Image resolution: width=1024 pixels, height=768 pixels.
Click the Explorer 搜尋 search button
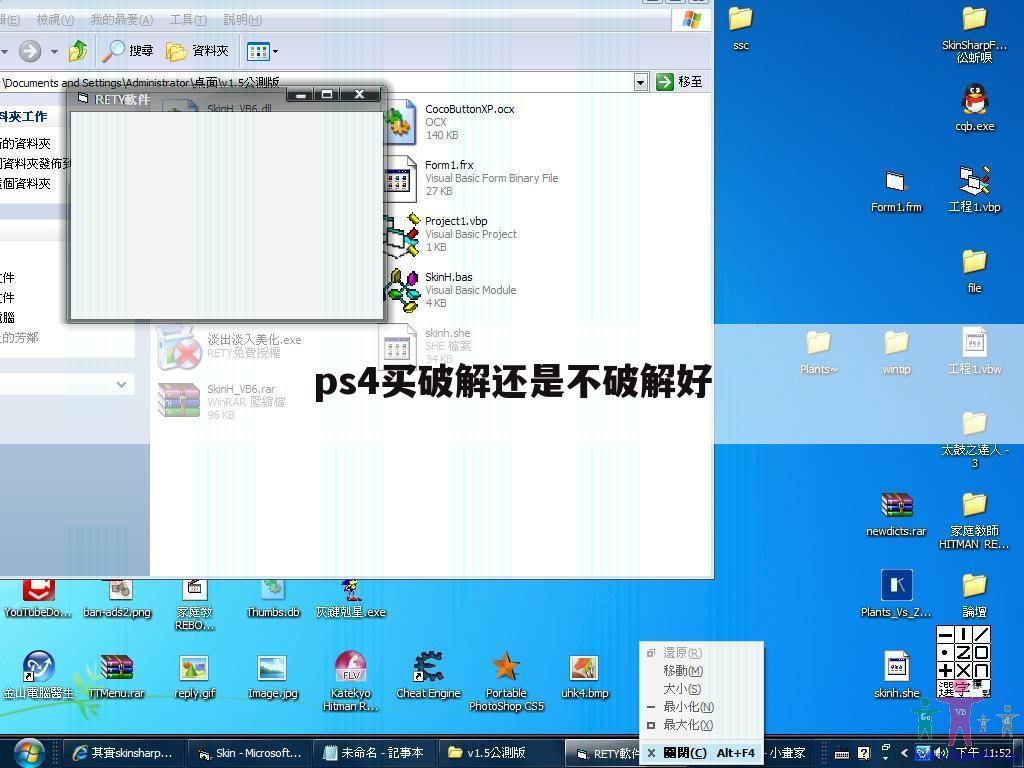click(128, 51)
